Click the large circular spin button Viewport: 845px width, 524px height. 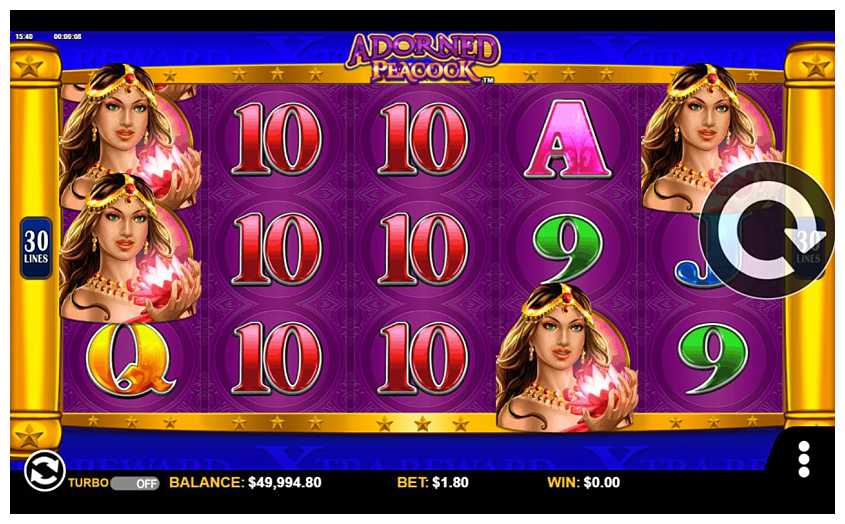[767, 231]
